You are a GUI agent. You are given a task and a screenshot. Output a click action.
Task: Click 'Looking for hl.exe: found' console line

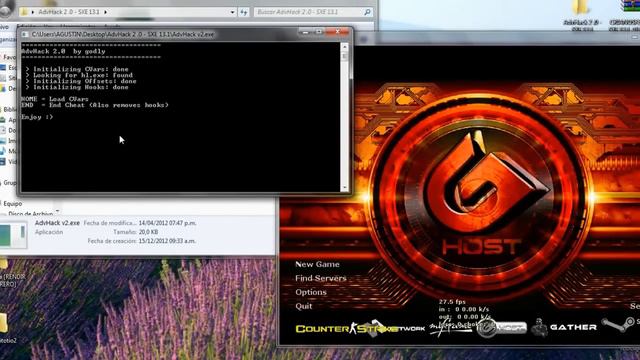(x=79, y=75)
